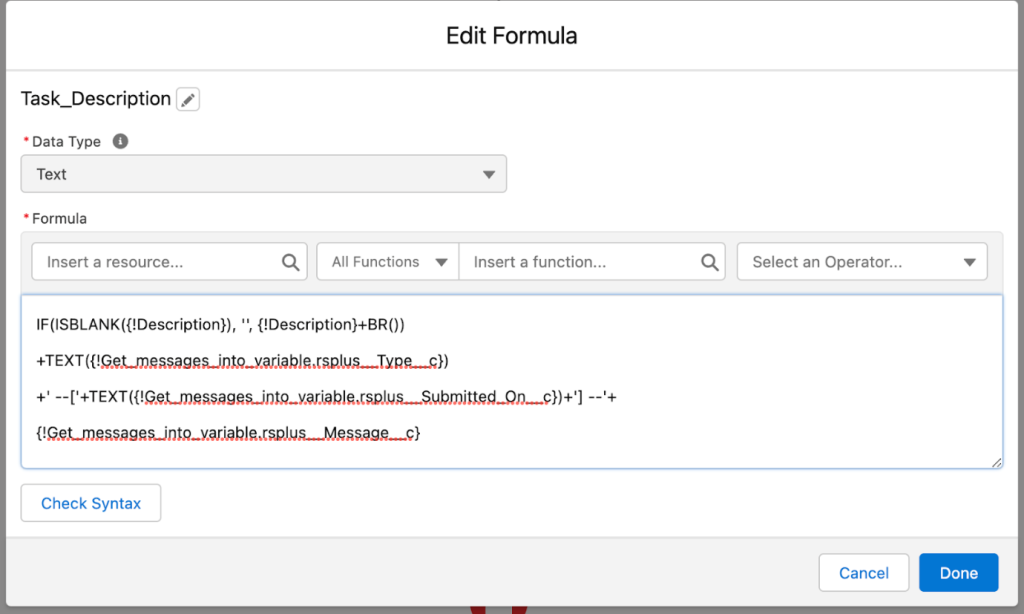This screenshot has height=614, width=1024.
Task: Click the formula box resize handle
Action: (x=996, y=461)
